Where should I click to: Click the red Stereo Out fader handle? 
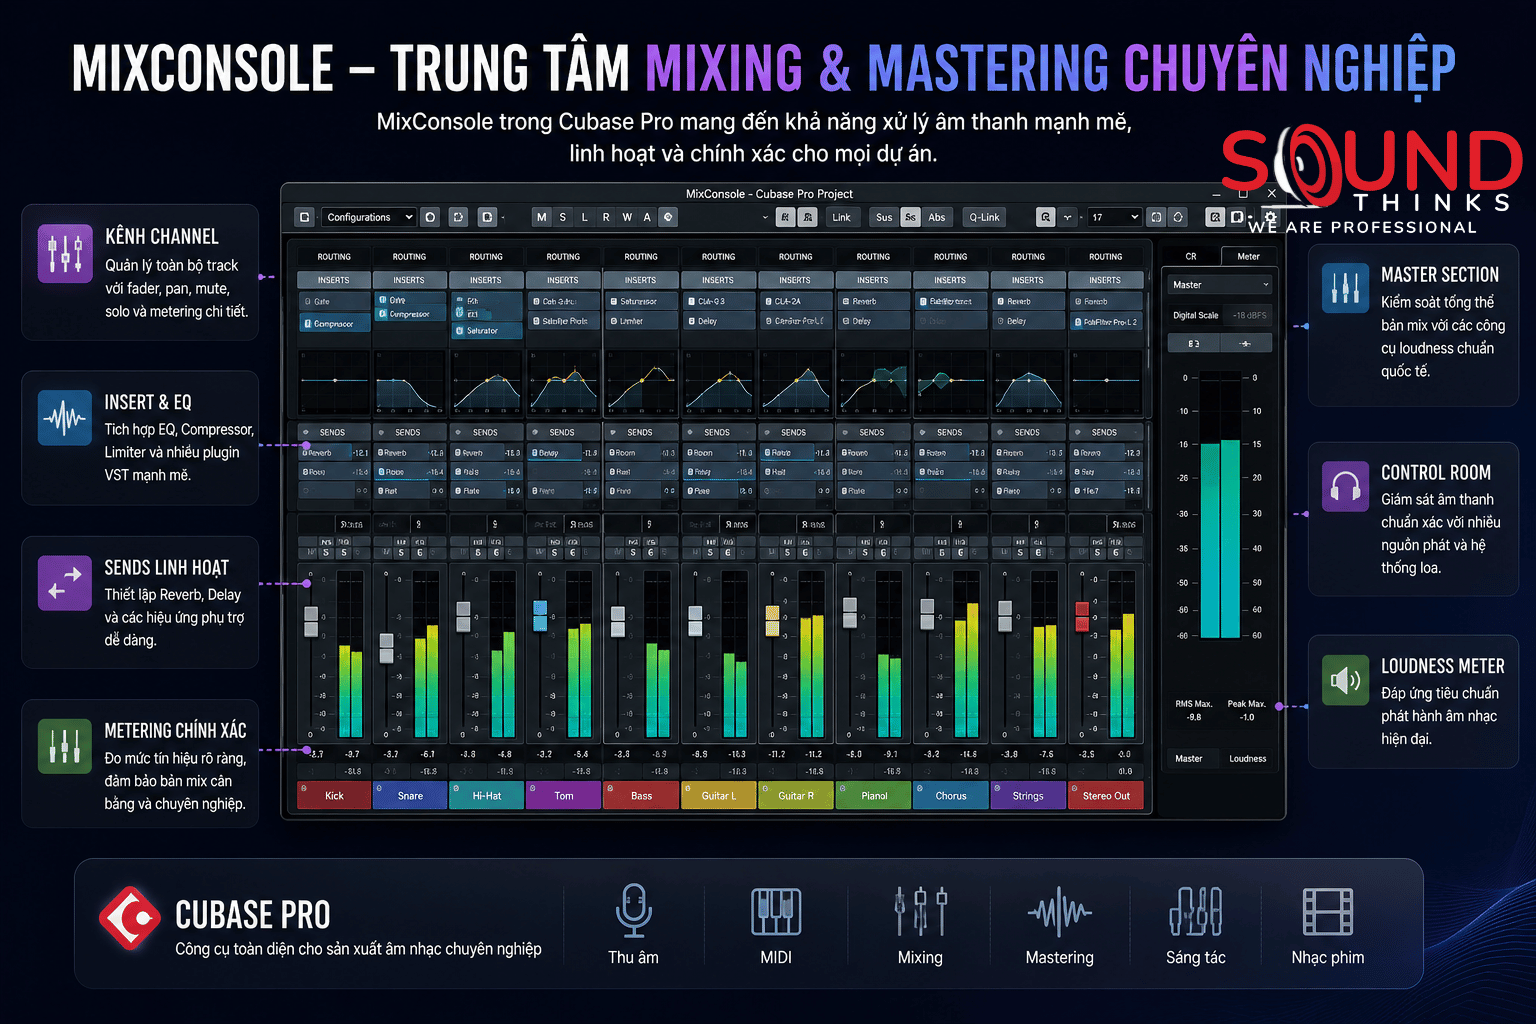coord(1081,616)
